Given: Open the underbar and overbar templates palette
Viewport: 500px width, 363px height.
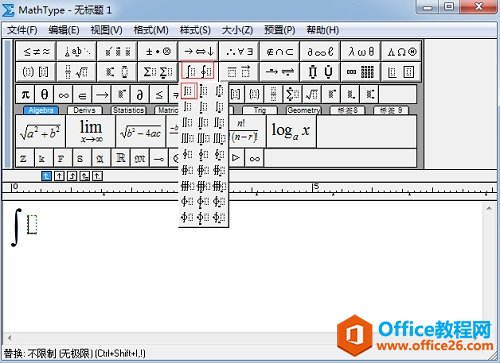Looking at the screenshot, I should click(239, 71).
